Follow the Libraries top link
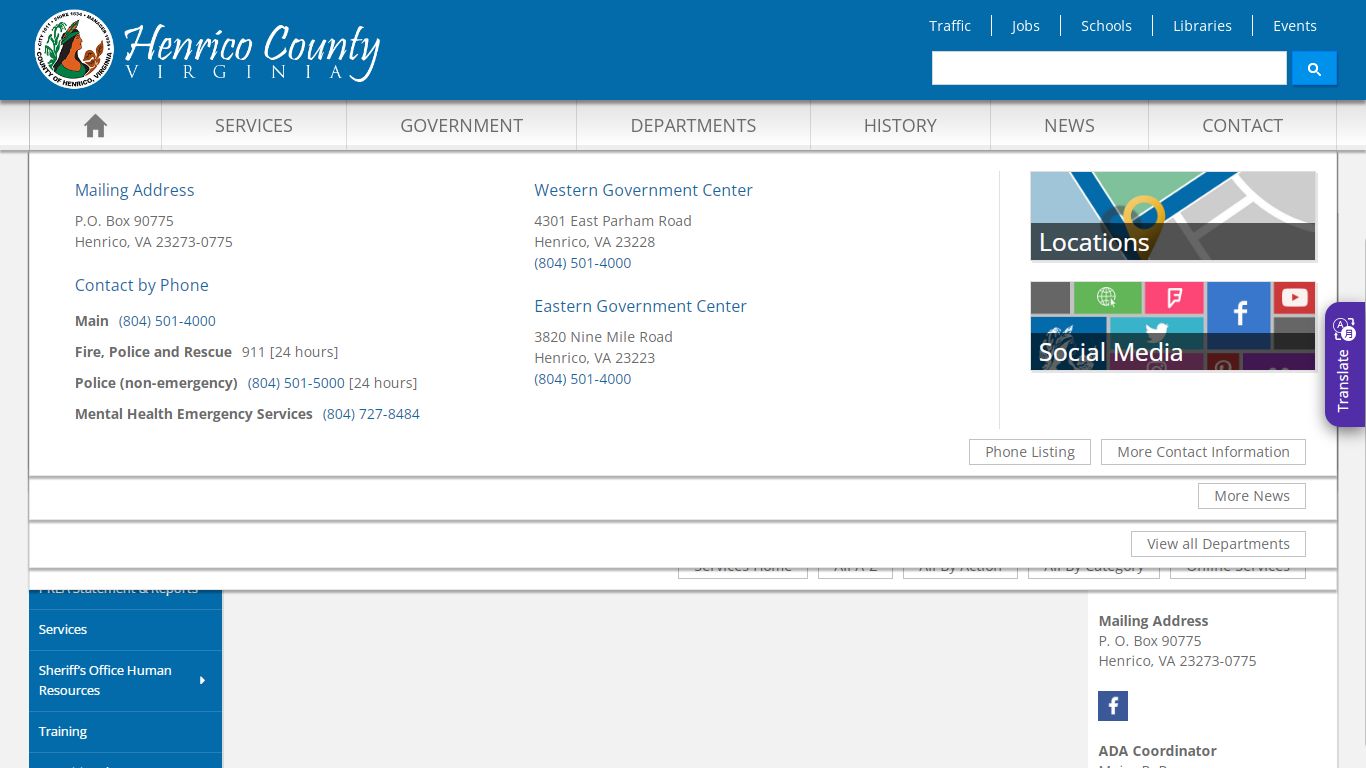Screen dimensions: 1366x768 pos(1202,26)
